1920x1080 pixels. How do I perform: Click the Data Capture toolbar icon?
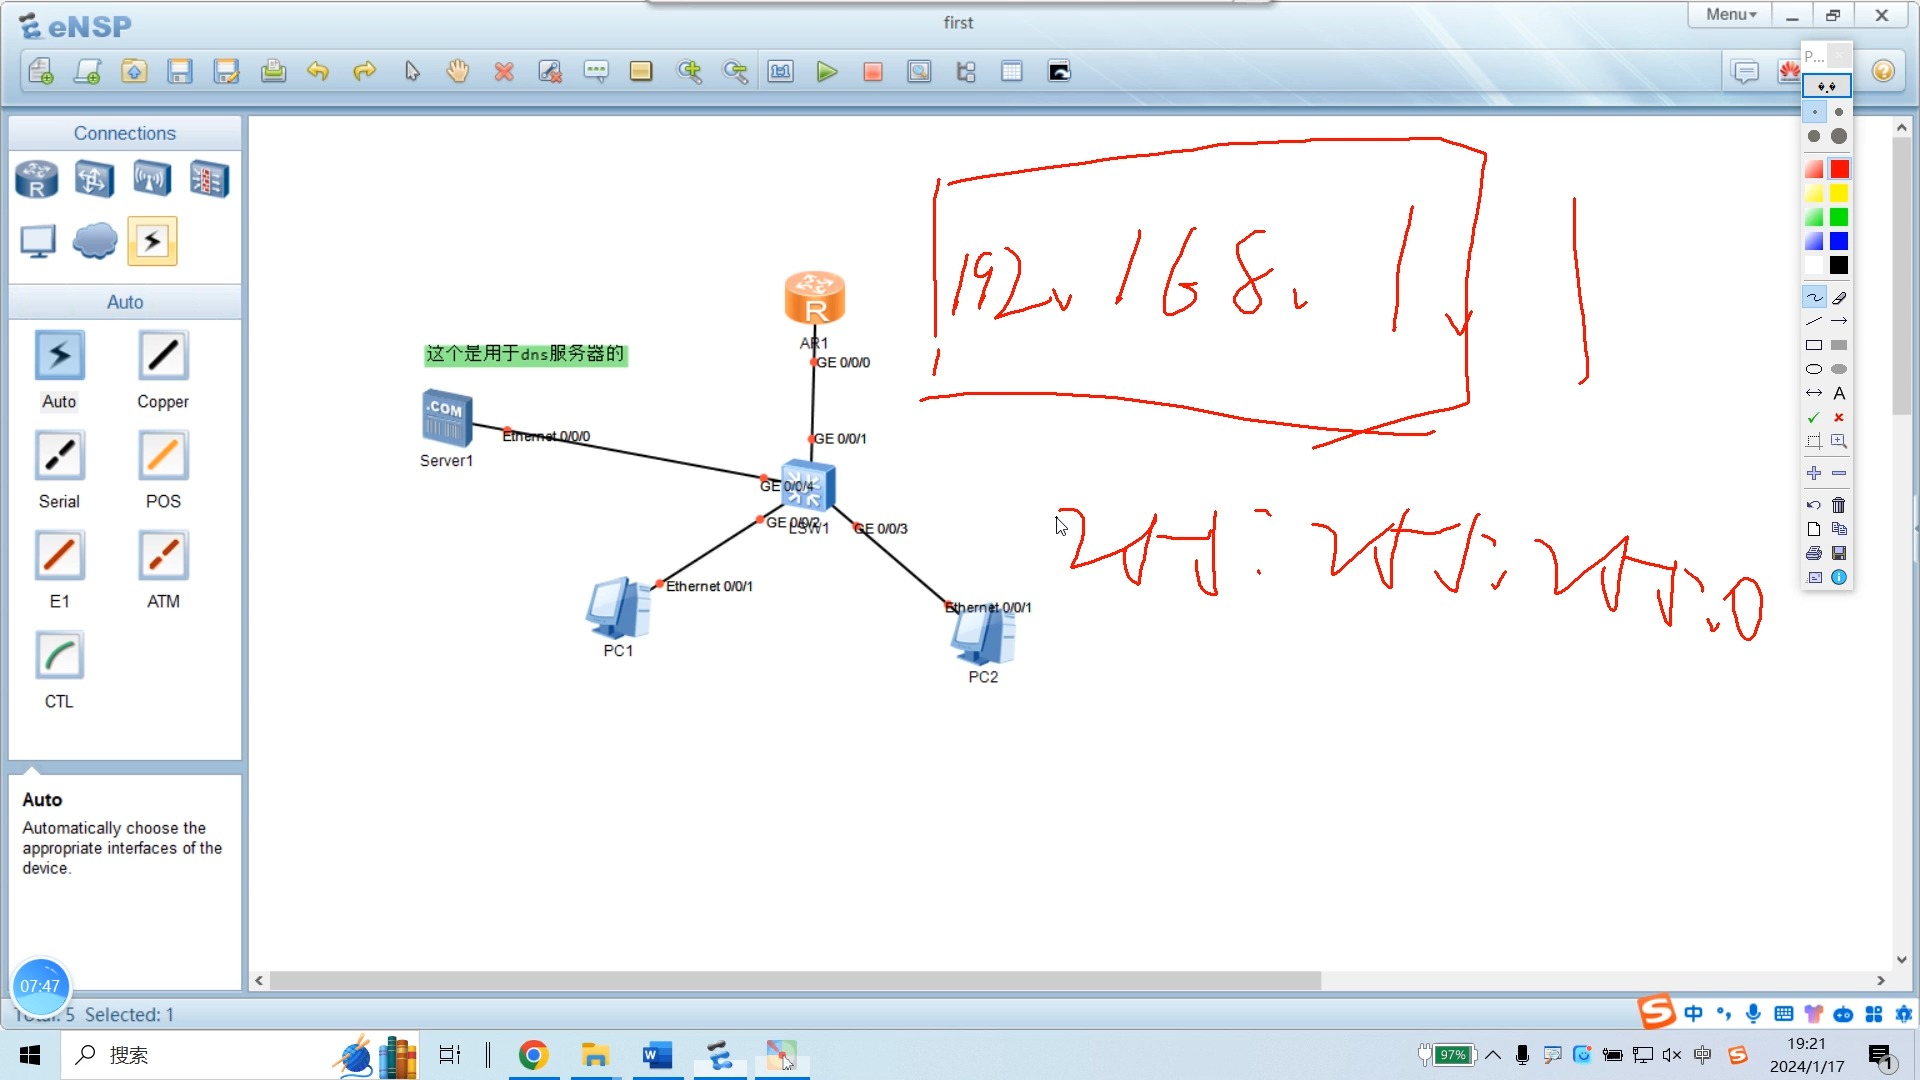coord(919,71)
